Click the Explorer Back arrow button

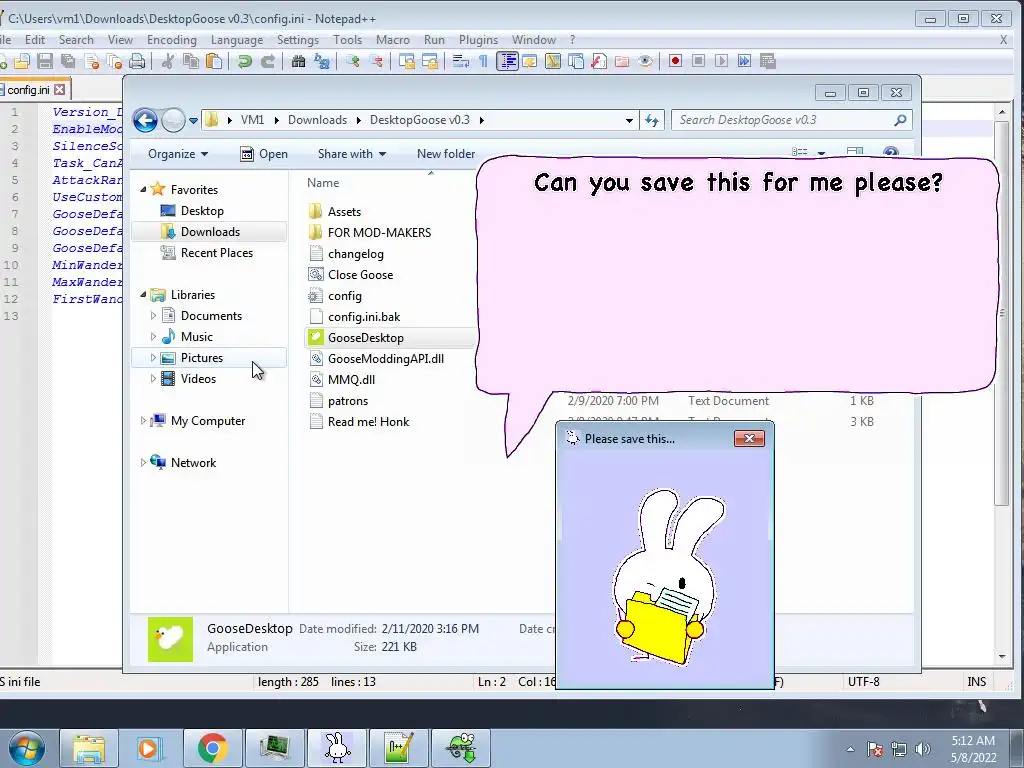(x=145, y=120)
